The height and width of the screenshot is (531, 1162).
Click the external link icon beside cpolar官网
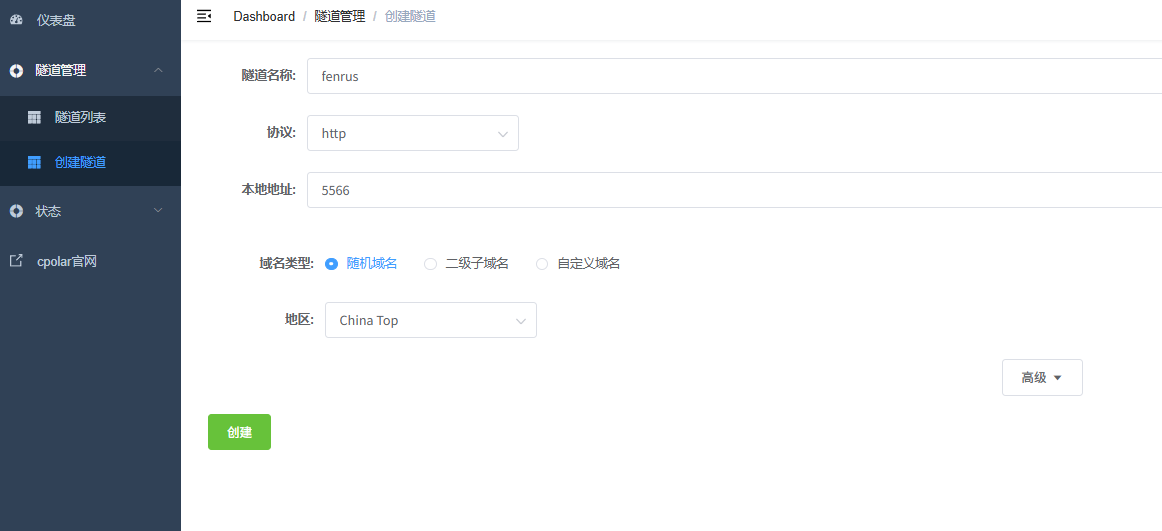(16, 261)
